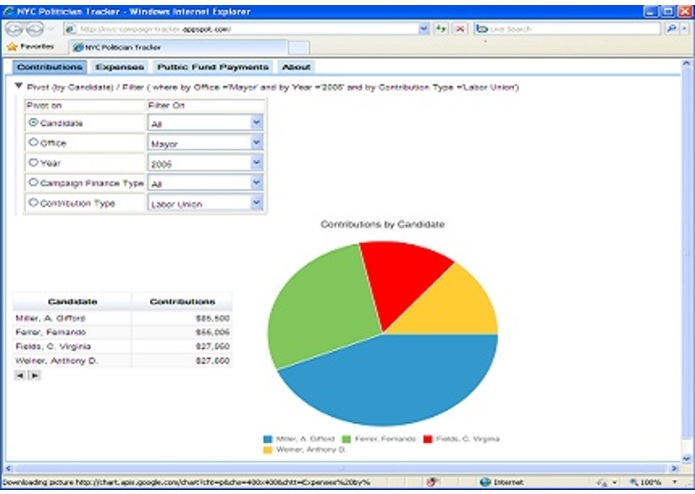Select the NYC Politician Tracker browser tab
Image resolution: width=695 pixels, height=494 pixels.
click(178, 47)
